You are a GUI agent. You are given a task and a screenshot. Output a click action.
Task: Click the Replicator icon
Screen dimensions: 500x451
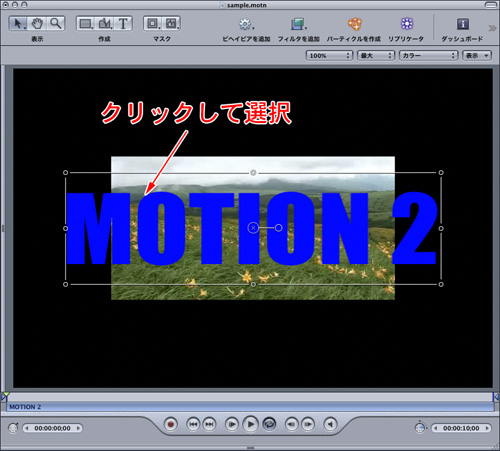pos(407,24)
